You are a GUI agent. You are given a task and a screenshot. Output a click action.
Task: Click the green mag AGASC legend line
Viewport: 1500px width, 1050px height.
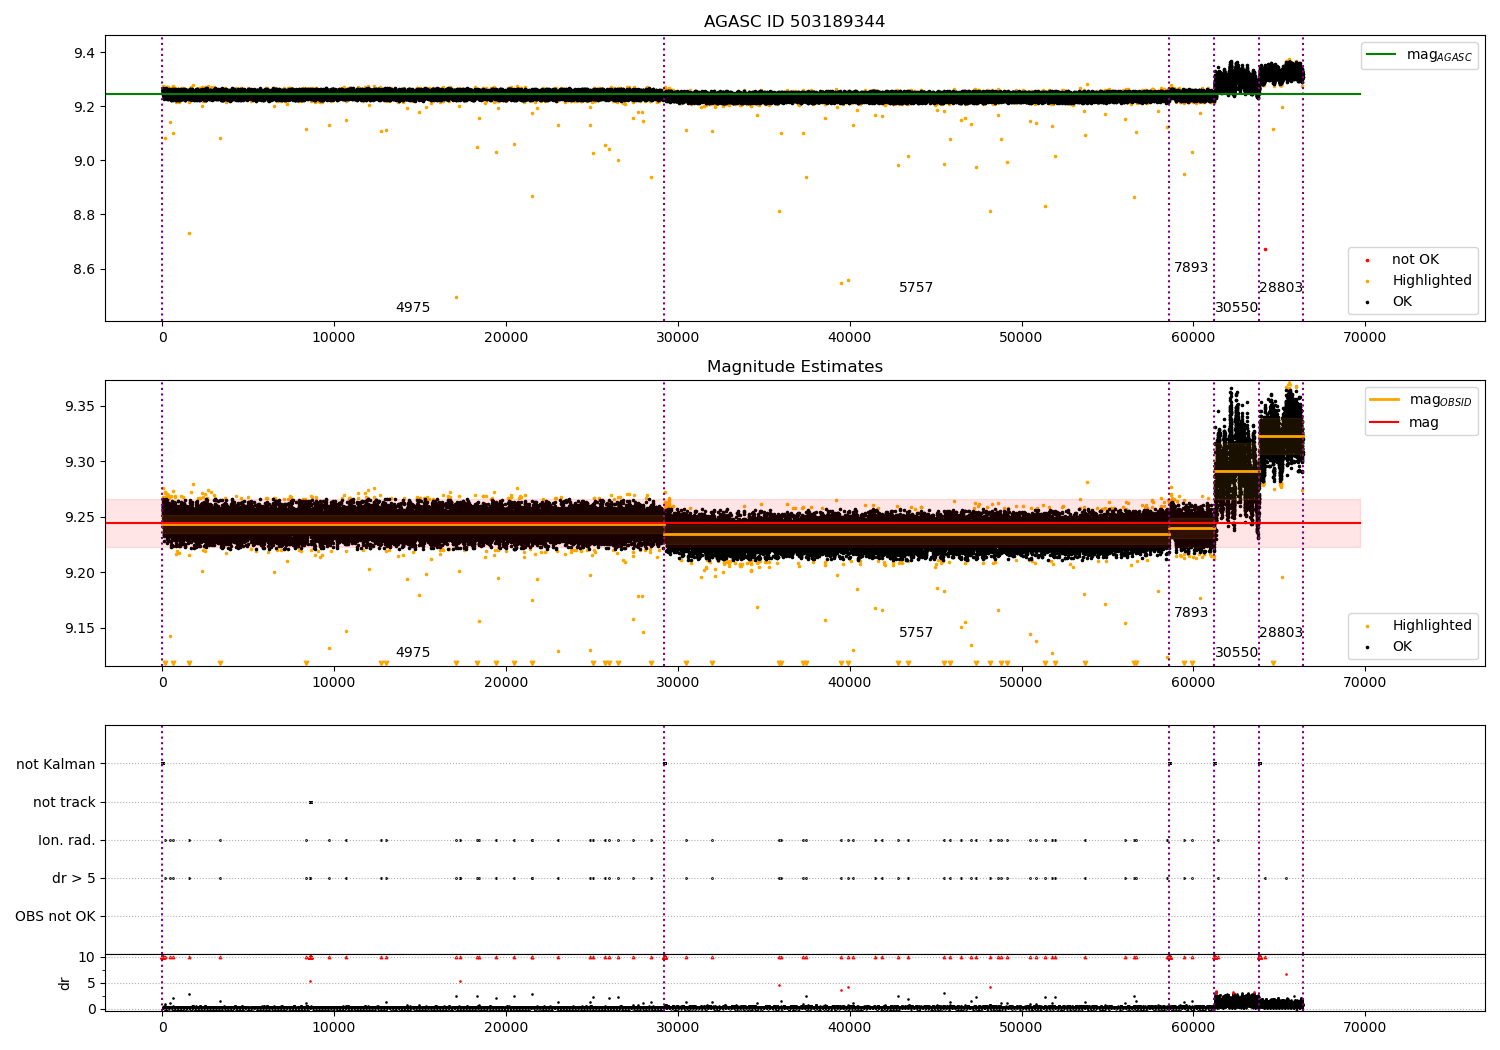pyautogui.click(x=1380, y=55)
